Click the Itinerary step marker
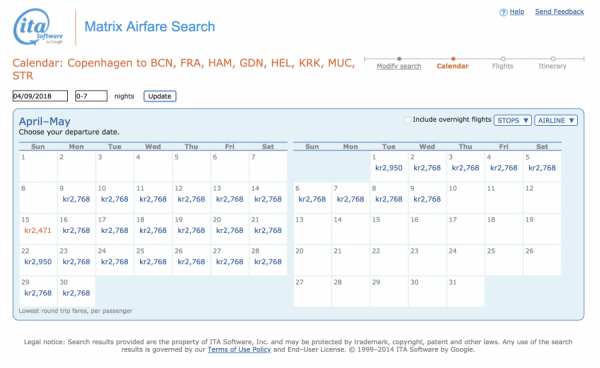Viewport: 600px width, 368px height. tap(553, 59)
